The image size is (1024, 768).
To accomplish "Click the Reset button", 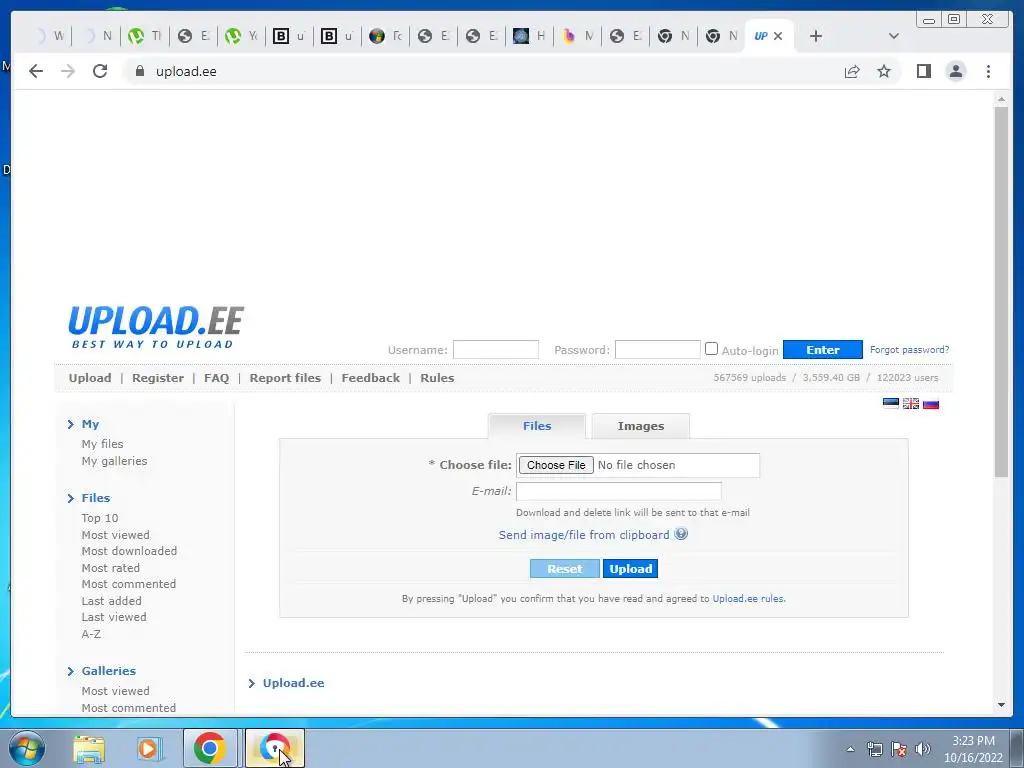I will (564, 569).
